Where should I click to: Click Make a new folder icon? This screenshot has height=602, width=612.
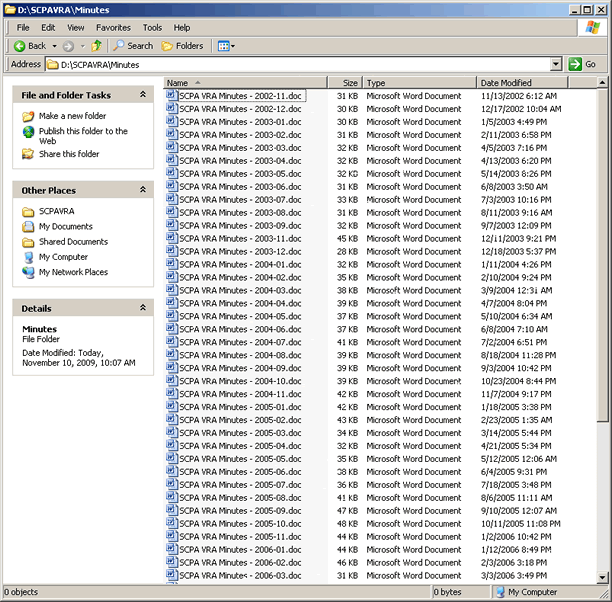coord(28,116)
